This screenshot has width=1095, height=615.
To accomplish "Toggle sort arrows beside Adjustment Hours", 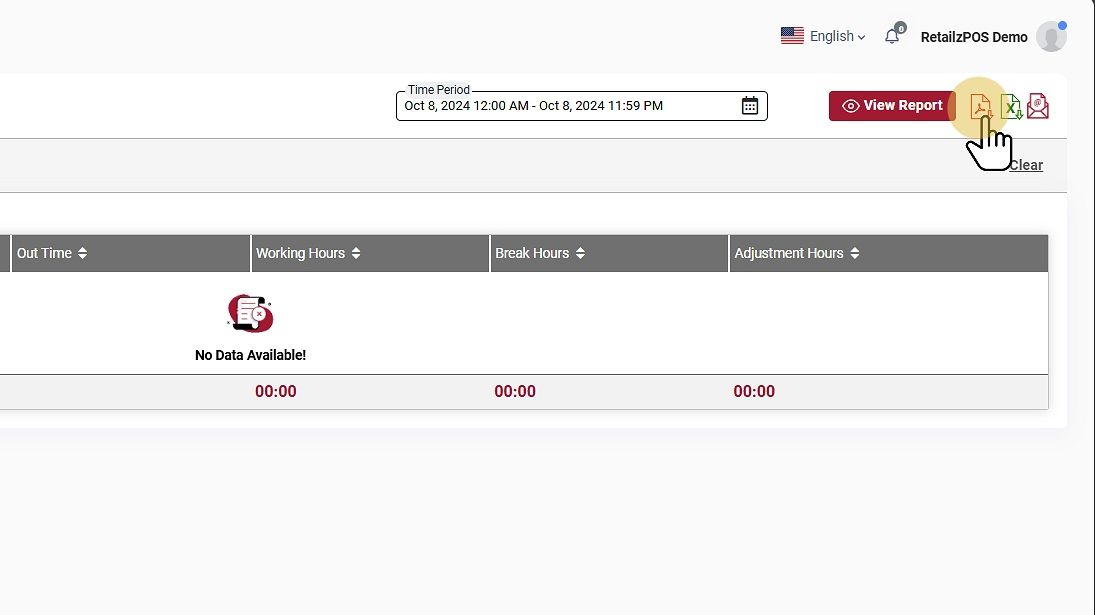I will point(855,254).
